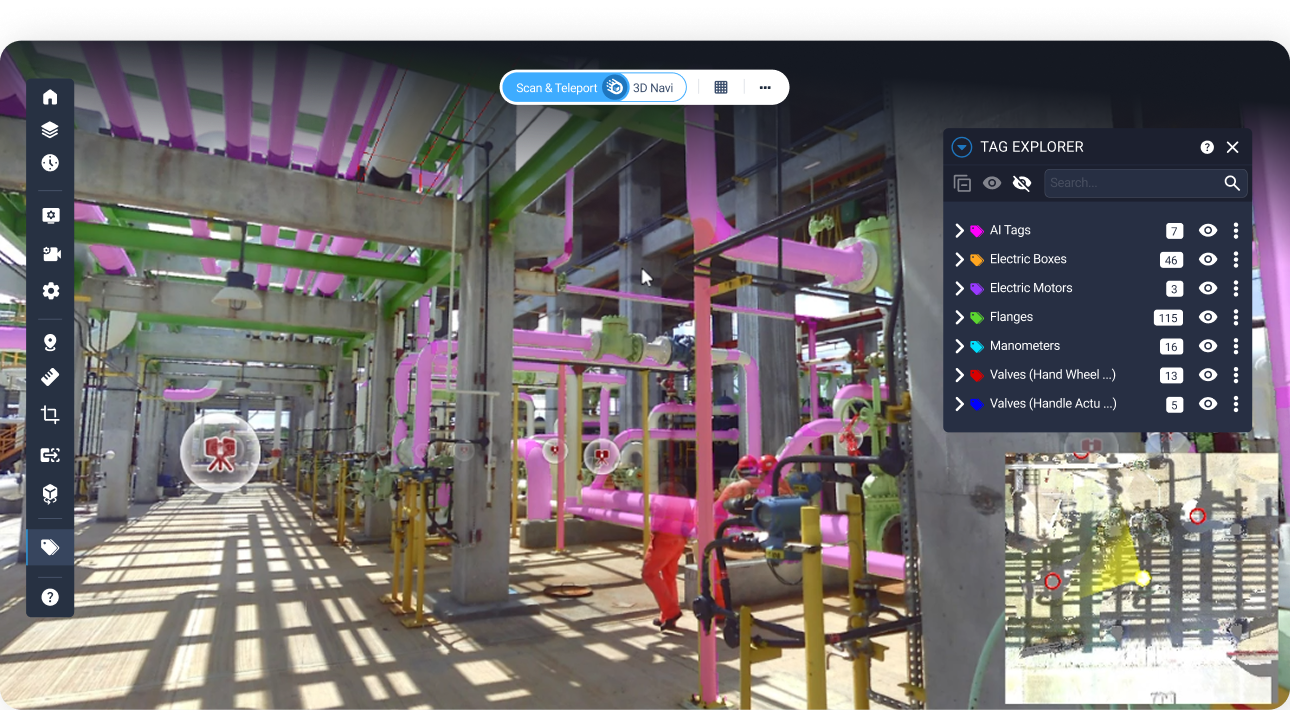
Task: Select the crop tool in sidebar
Action: (50, 414)
